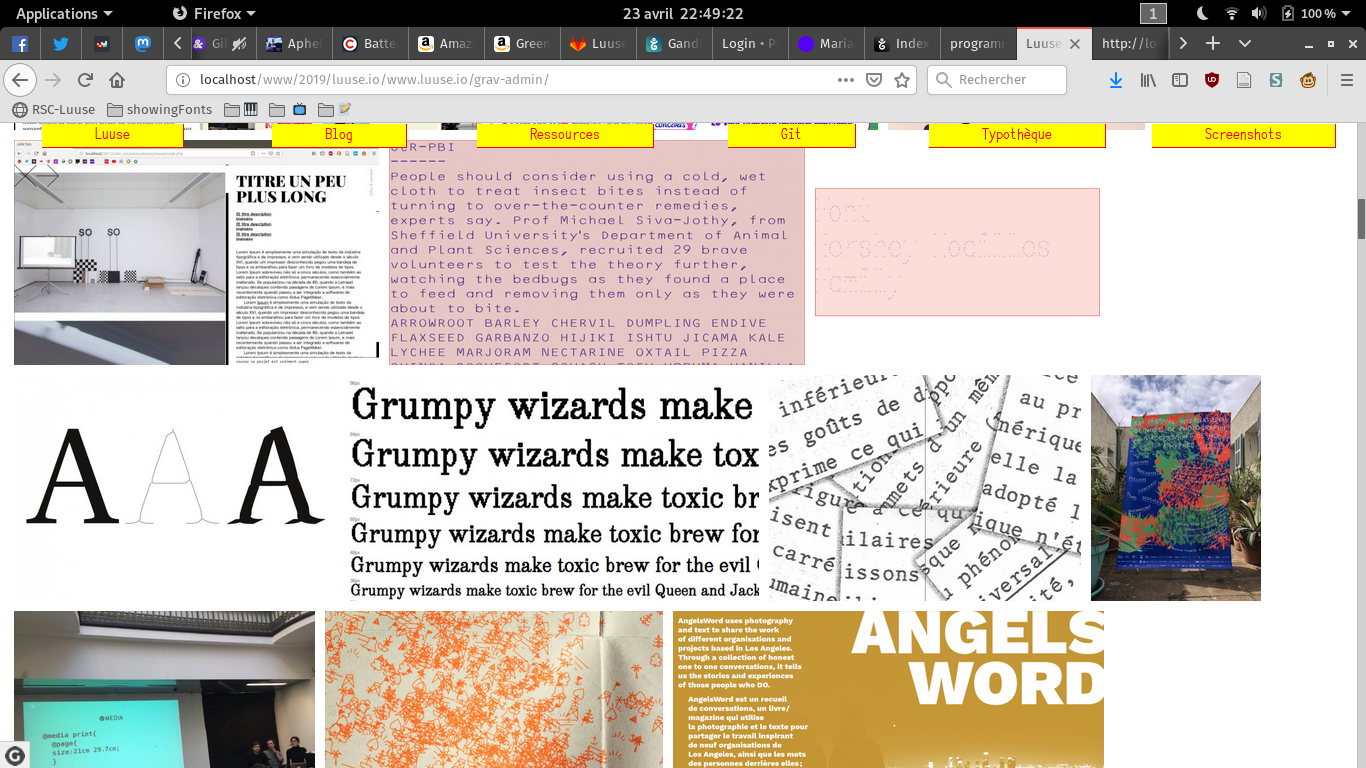Expand the list all tabs chevron
Viewport: 1366px width, 768px height.
tap(1245, 43)
